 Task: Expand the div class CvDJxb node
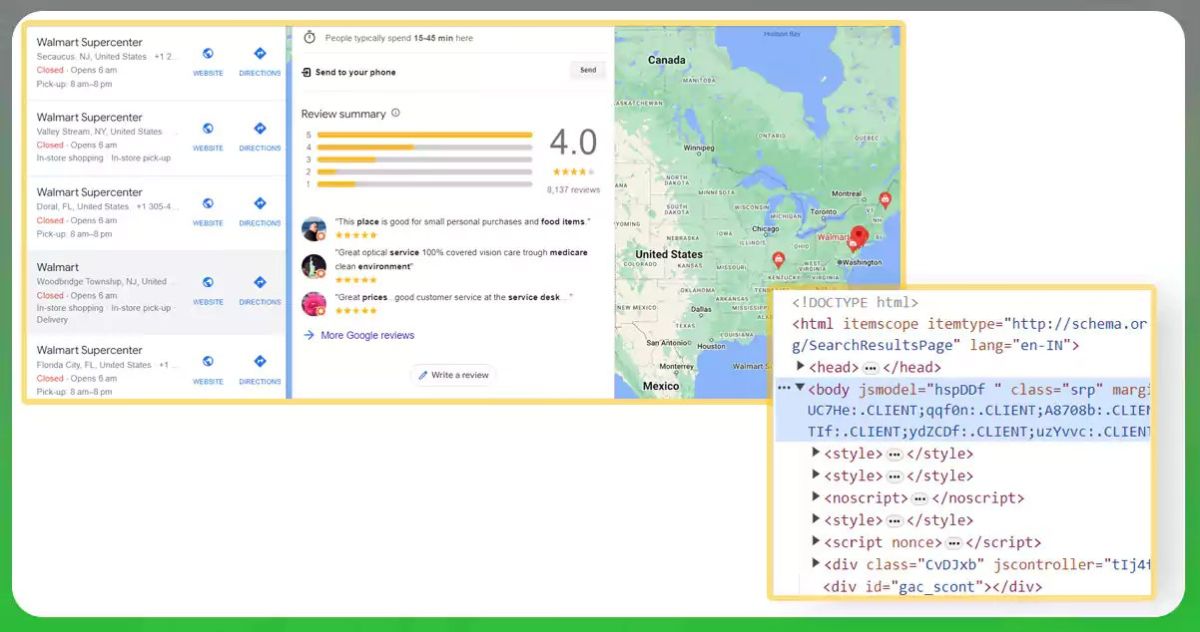tap(816, 564)
